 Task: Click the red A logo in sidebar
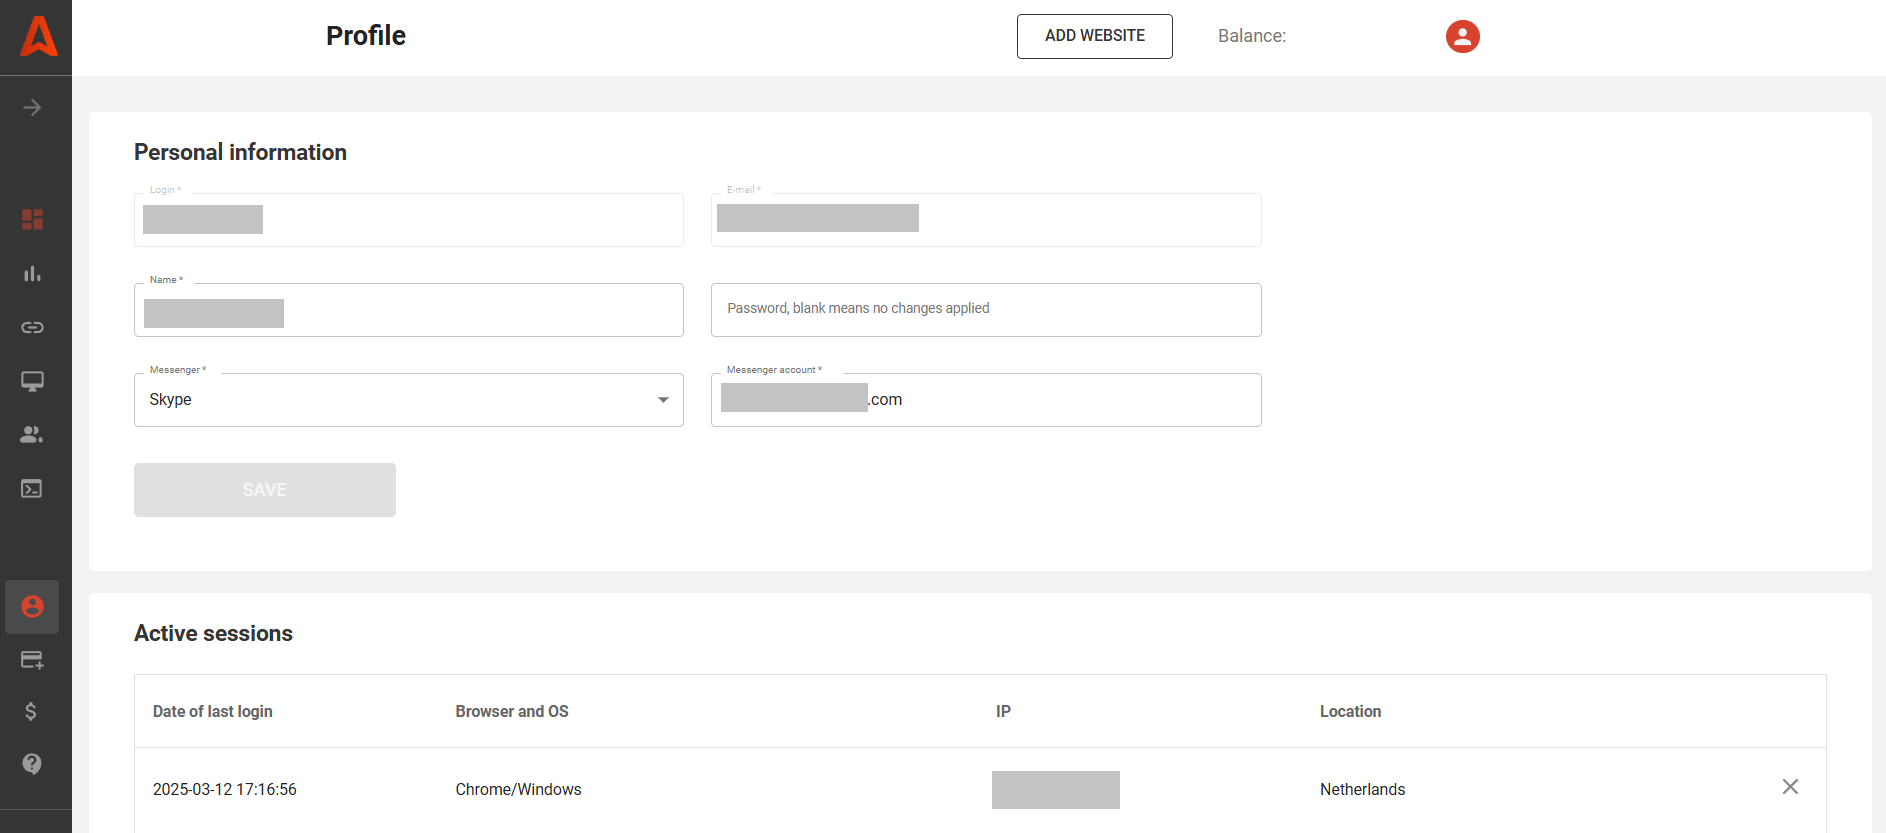[38, 37]
